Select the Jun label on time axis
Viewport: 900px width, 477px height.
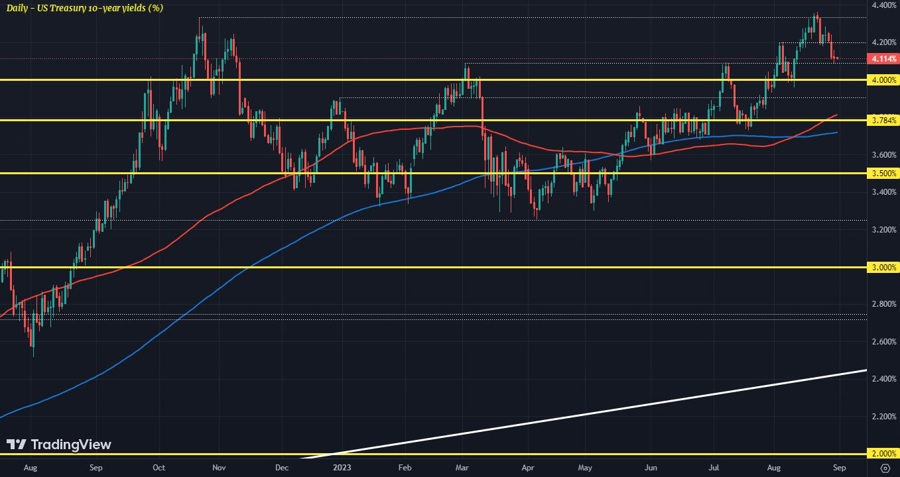(651, 467)
